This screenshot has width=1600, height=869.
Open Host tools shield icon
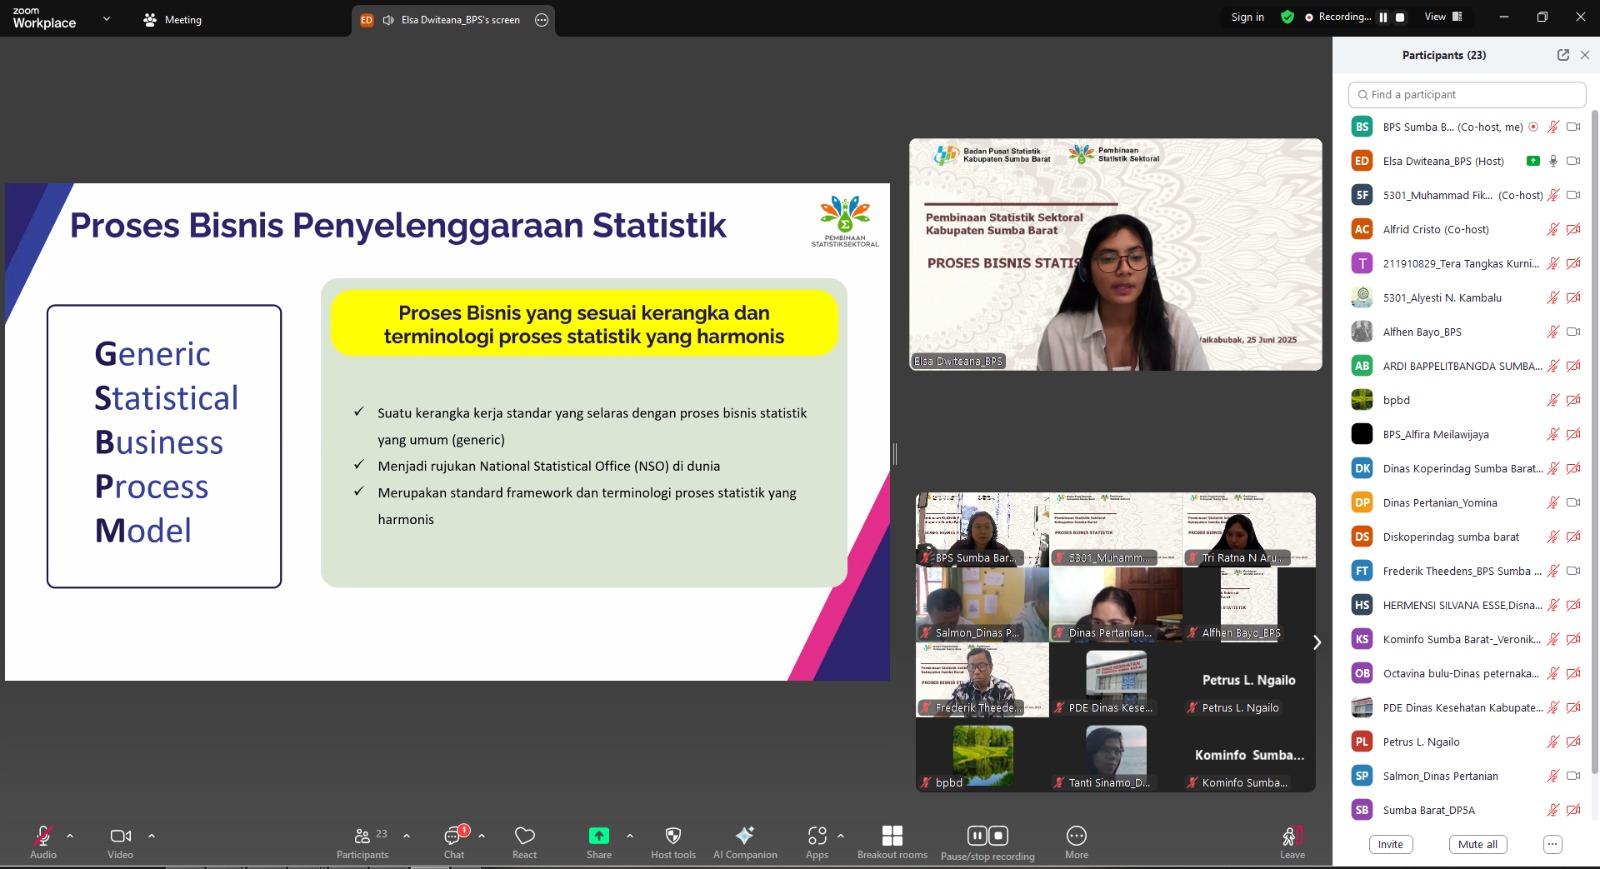[673, 836]
